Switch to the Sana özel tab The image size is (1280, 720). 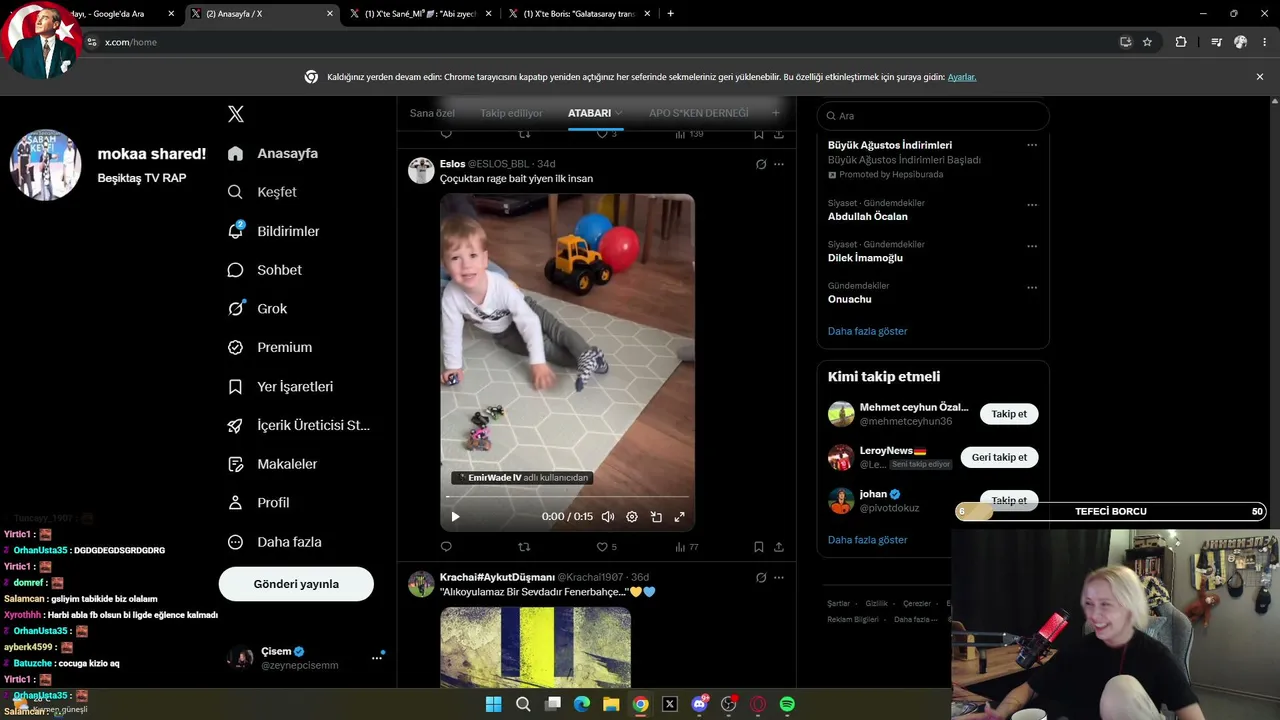[432, 113]
